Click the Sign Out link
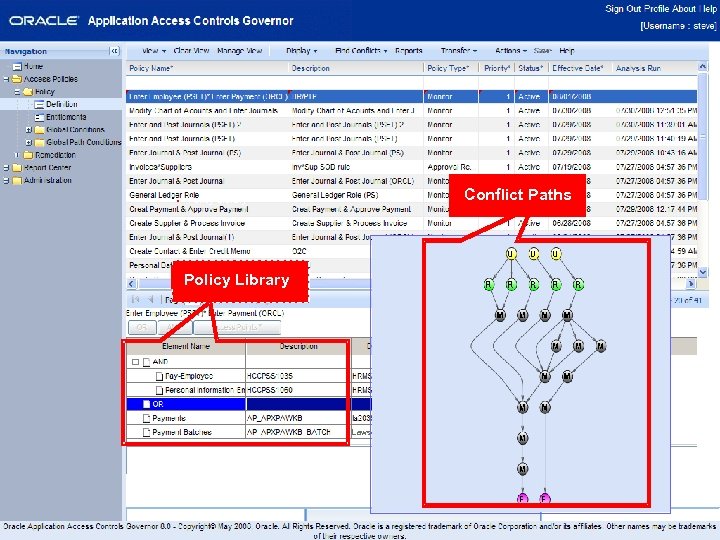This screenshot has width=720, height=540. (623, 9)
